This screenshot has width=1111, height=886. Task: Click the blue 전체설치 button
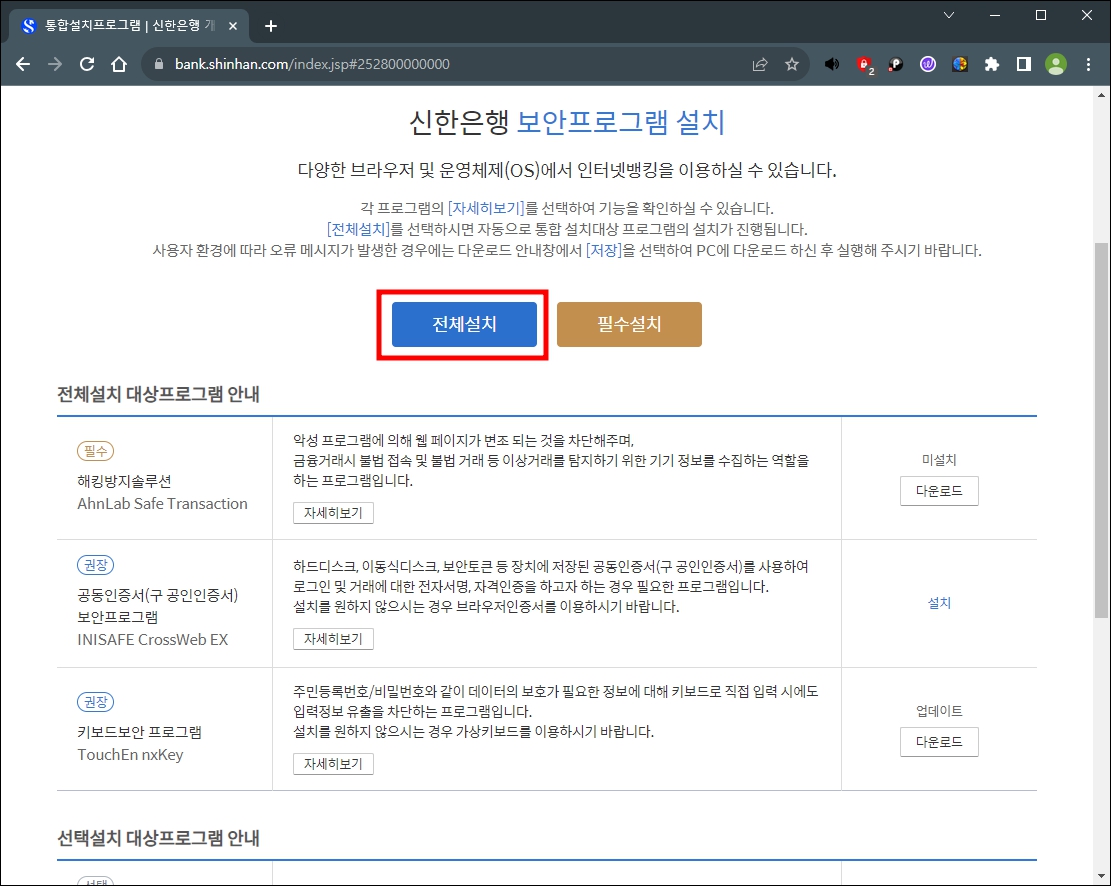464,325
